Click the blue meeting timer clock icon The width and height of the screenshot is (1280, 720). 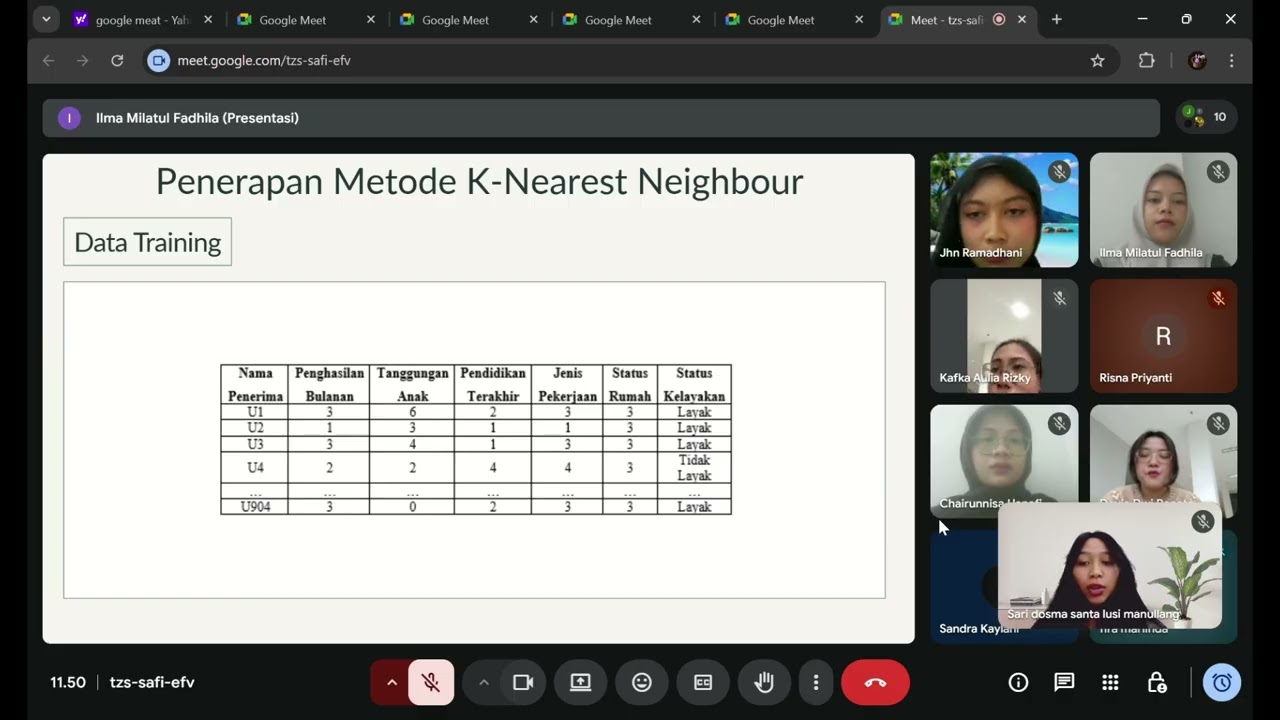[x=1222, y=682]
